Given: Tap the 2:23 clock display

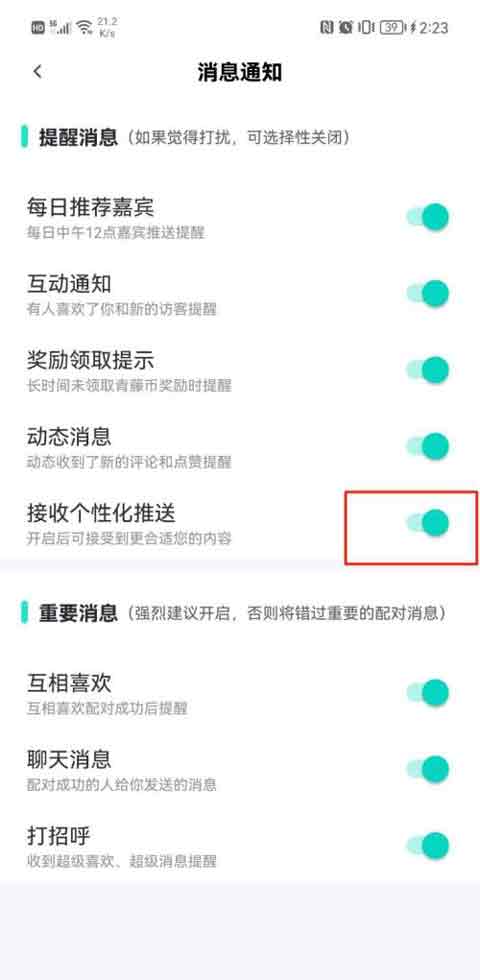Looking at the screenshot, I should (434, 28).
